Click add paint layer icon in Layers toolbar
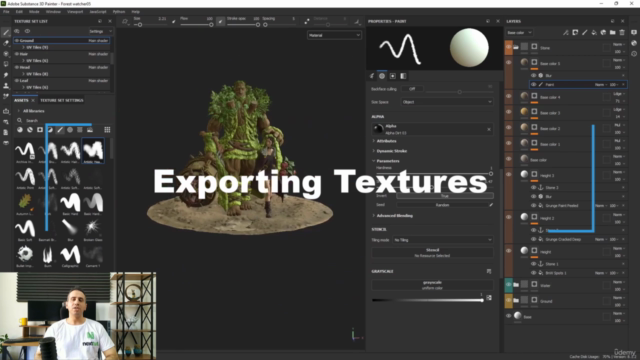Image resolution: width=640 pixels, height=360 pixels. click(584, 32)
